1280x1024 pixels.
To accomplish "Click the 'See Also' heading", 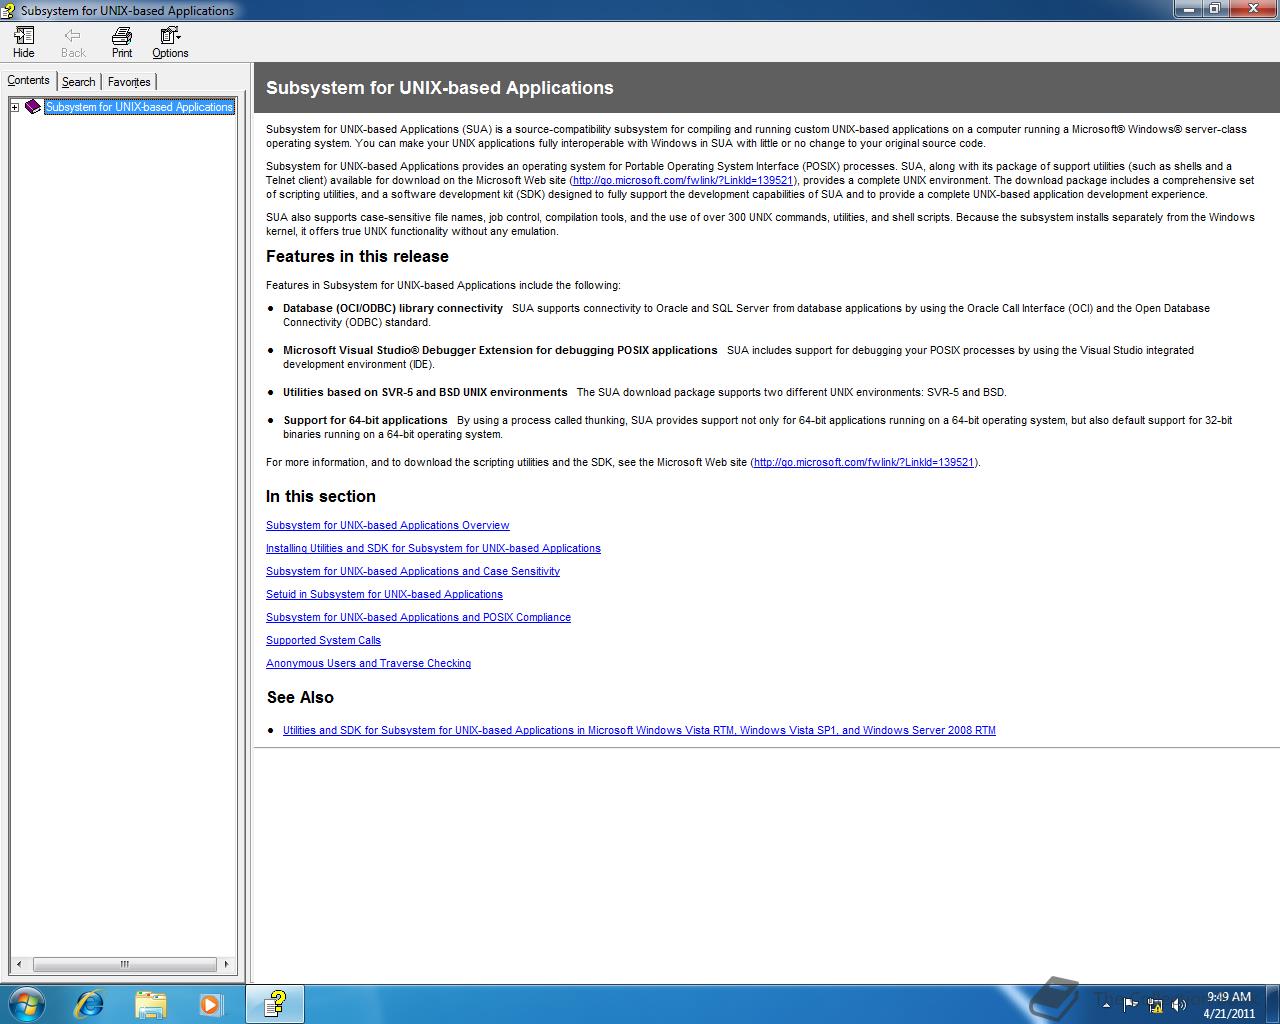I will click(x=300, y=697).
